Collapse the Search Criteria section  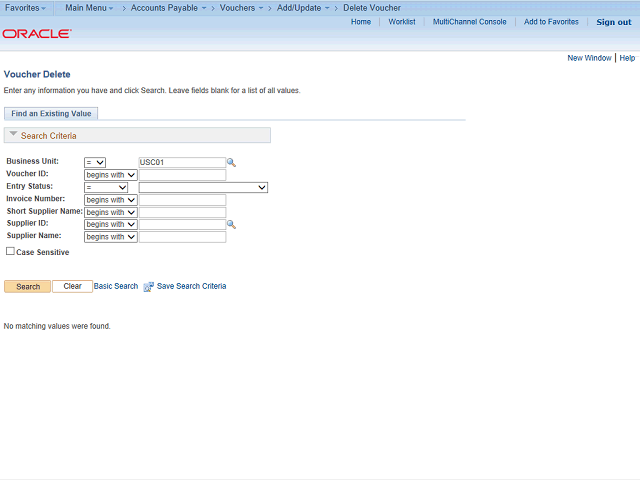tap(13, 134)
